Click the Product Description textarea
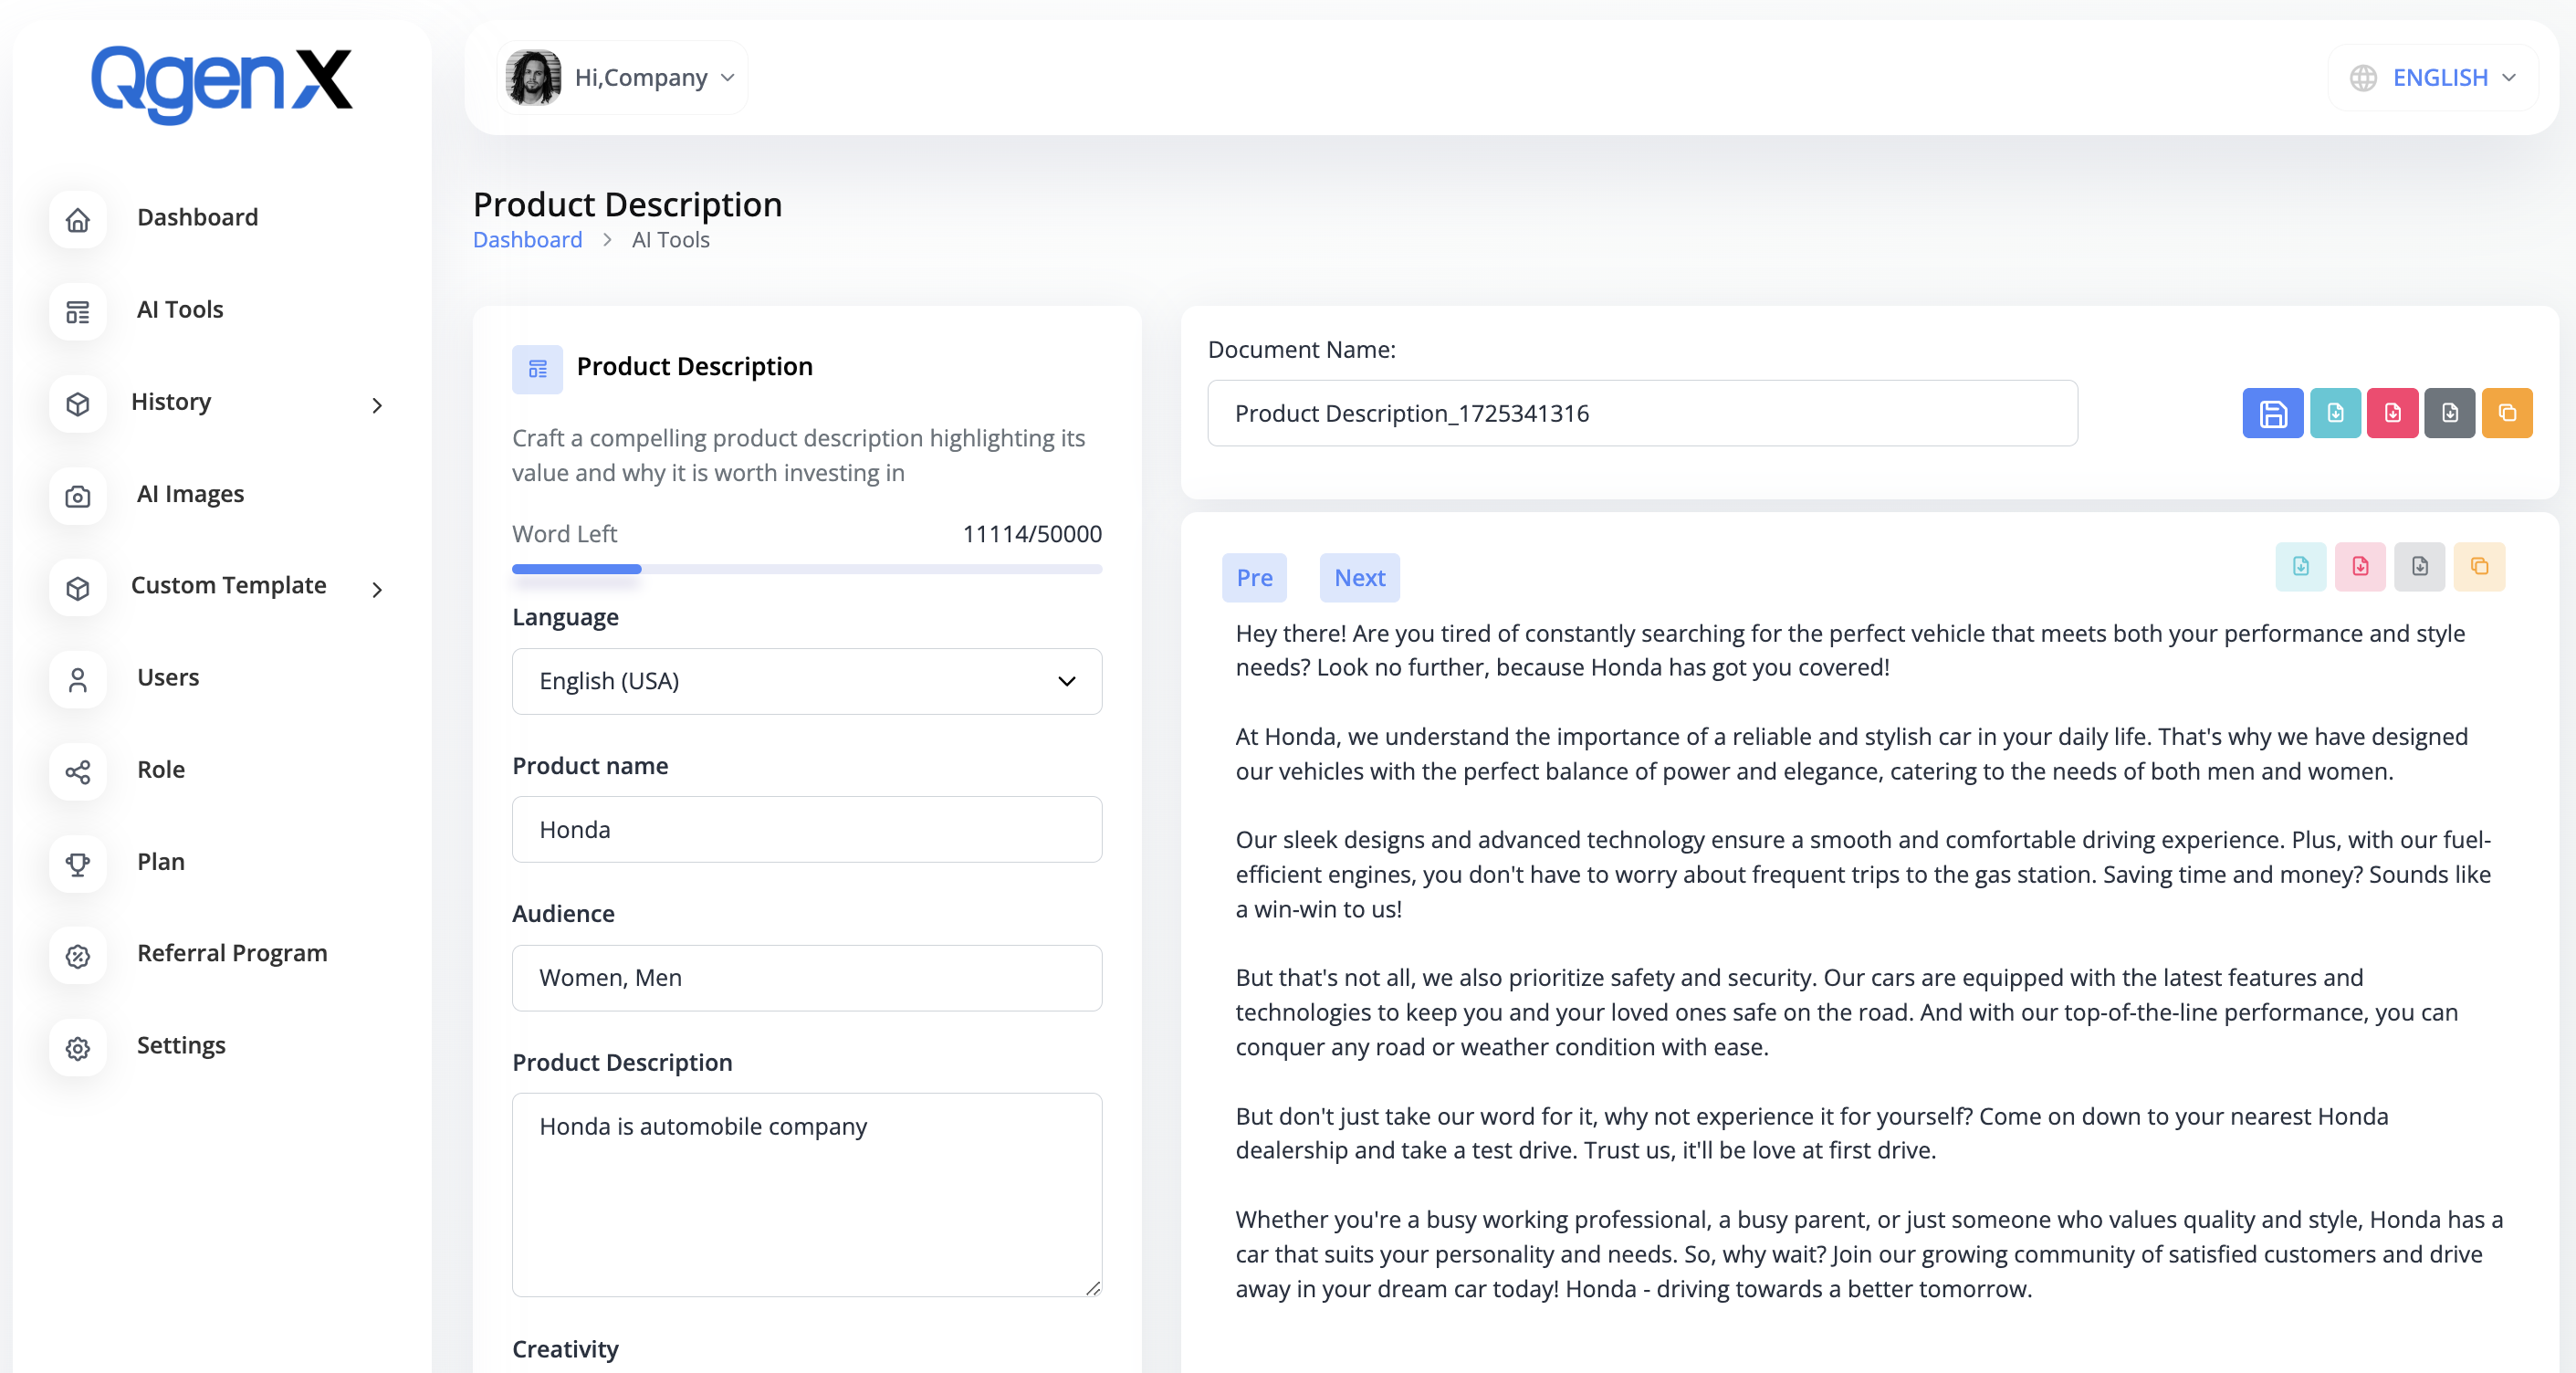Image resolution: width=2576 pixels, height=1373 pixels. pyautogui.click(x=806, y=1194)
